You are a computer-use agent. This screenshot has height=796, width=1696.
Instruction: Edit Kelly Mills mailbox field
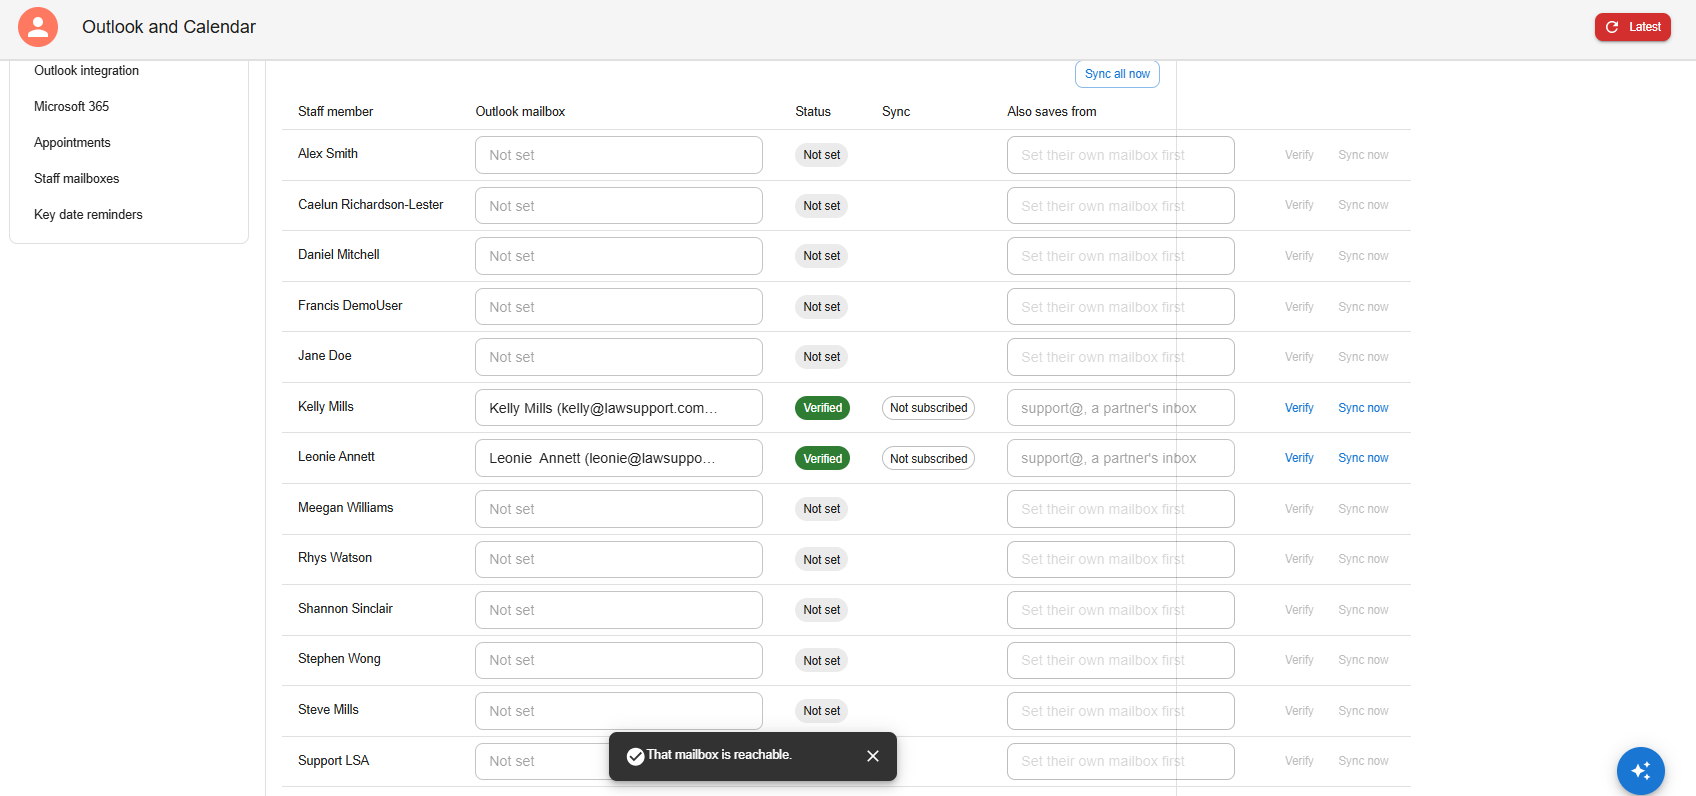coord(619,408)
